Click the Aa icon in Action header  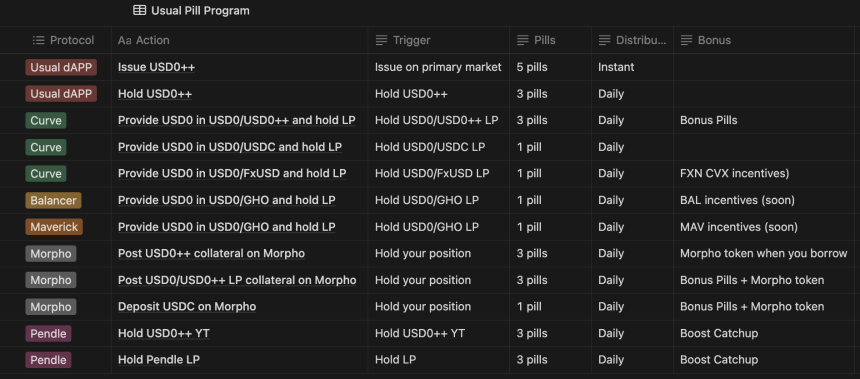coord(125,40)
